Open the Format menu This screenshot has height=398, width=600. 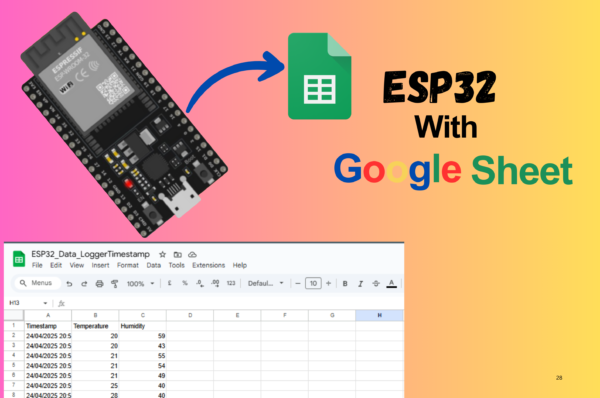click(x=127, y=265)
